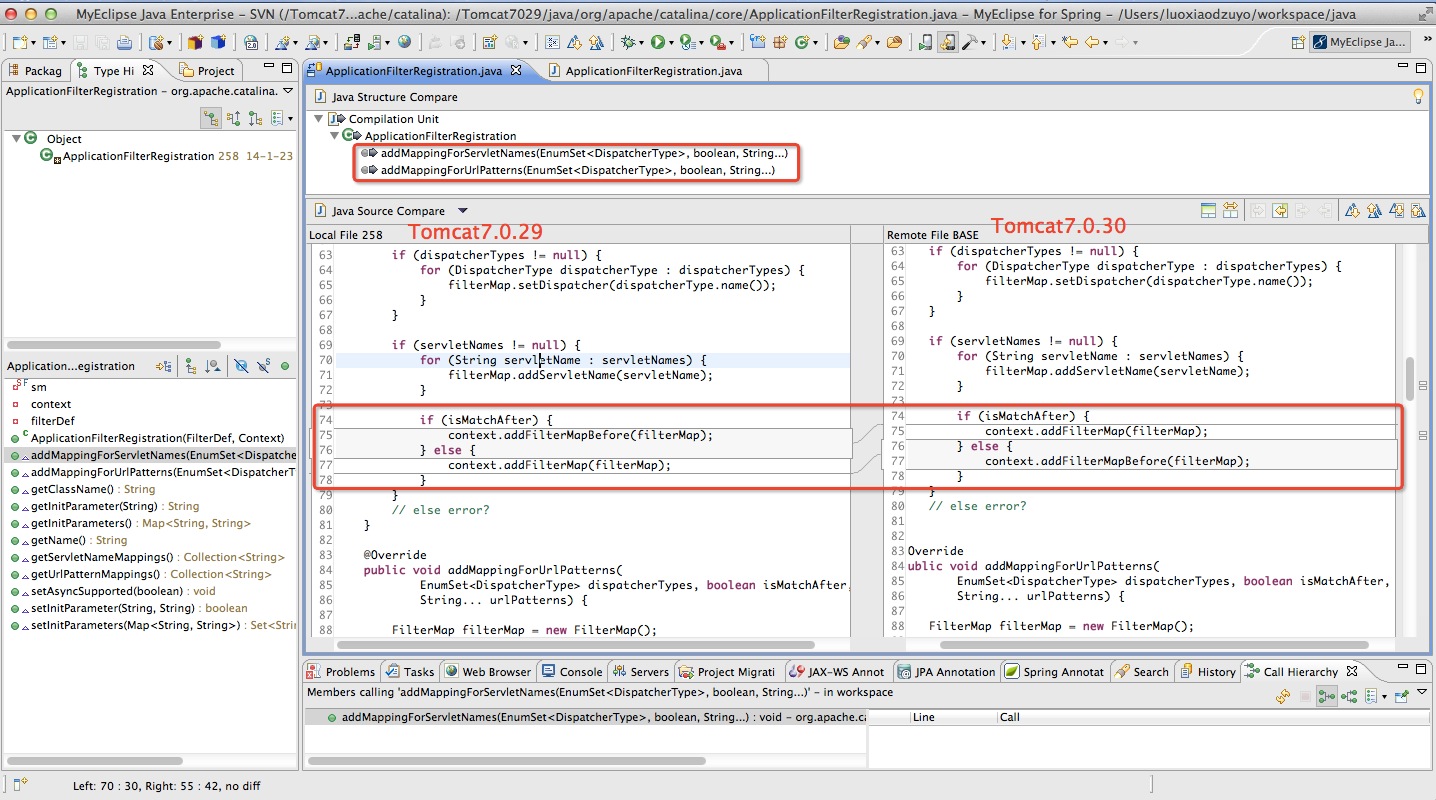This screenshot has width=1436, height=800.
Task: Click the Swap Left and Right view icon in compare toolbar
Action: click(x=1230, y=210)
